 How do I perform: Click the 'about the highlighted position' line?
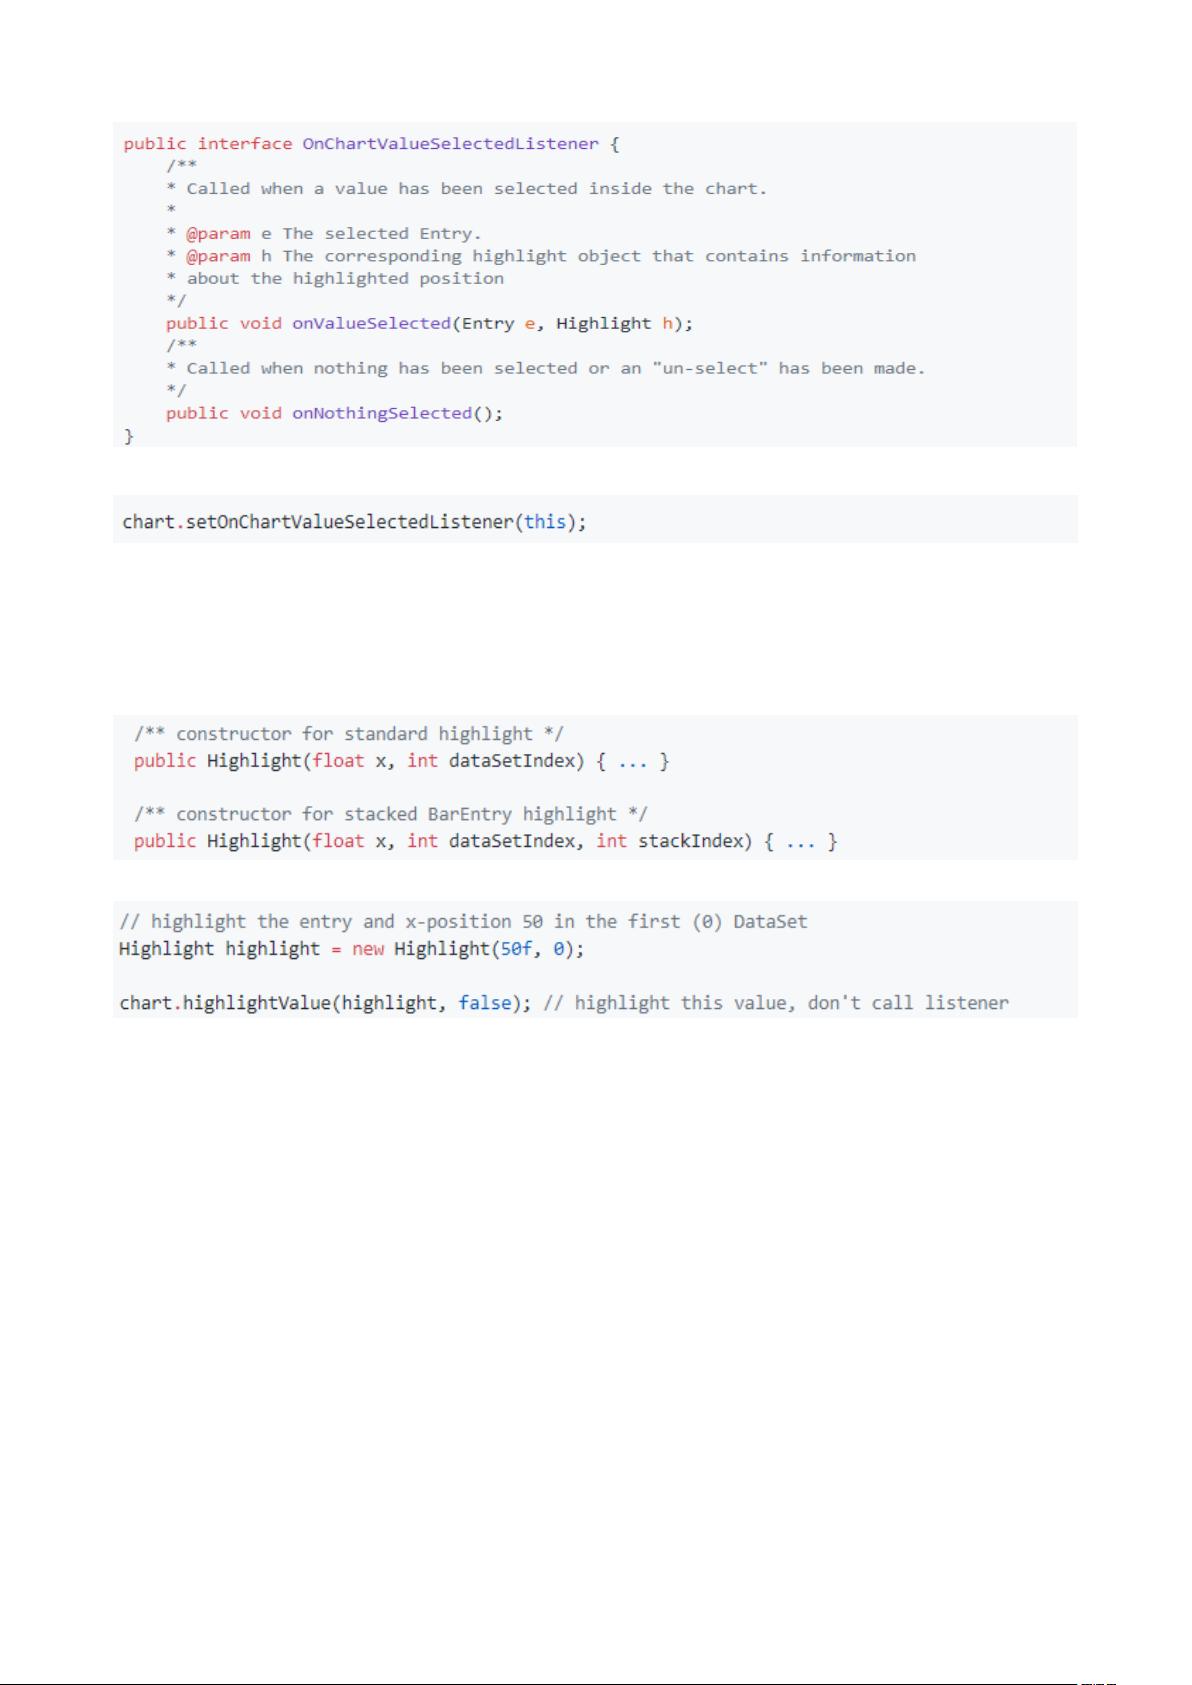(x=335, y=279)
